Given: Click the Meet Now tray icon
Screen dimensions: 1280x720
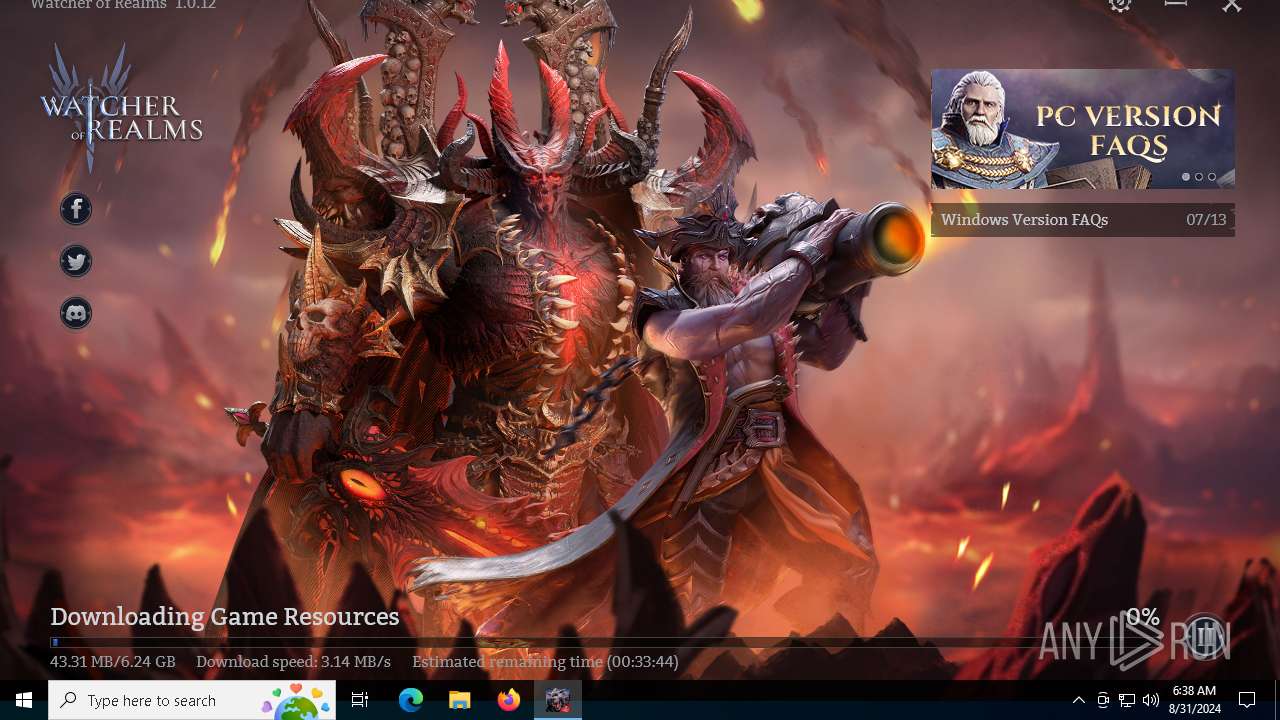Looking at the screenshot, I should (x=1103, y=700).
